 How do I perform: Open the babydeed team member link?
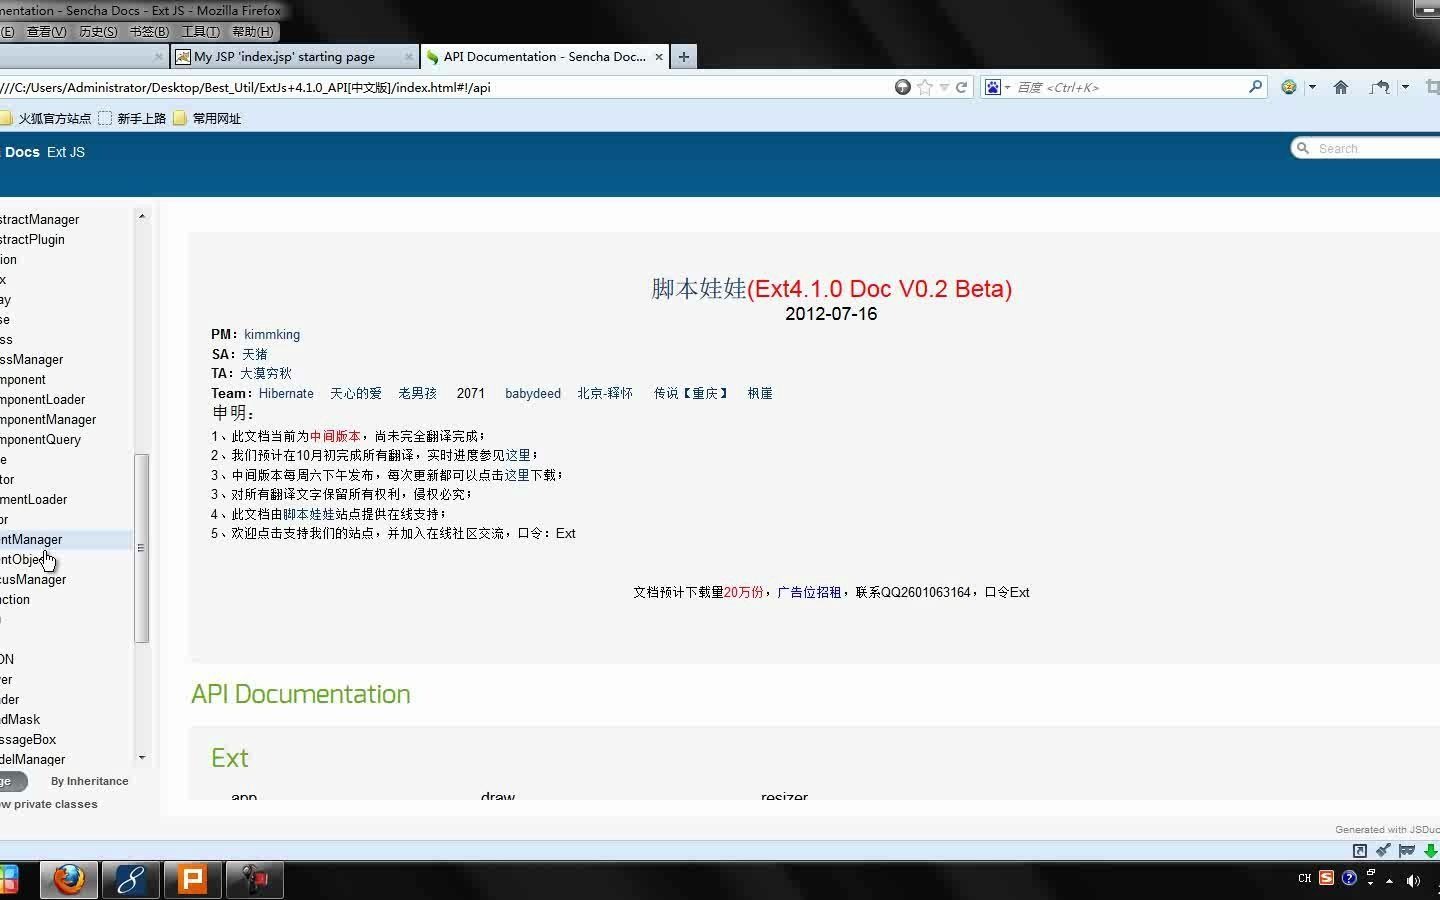pyautogui.click(x=533, y=393)
